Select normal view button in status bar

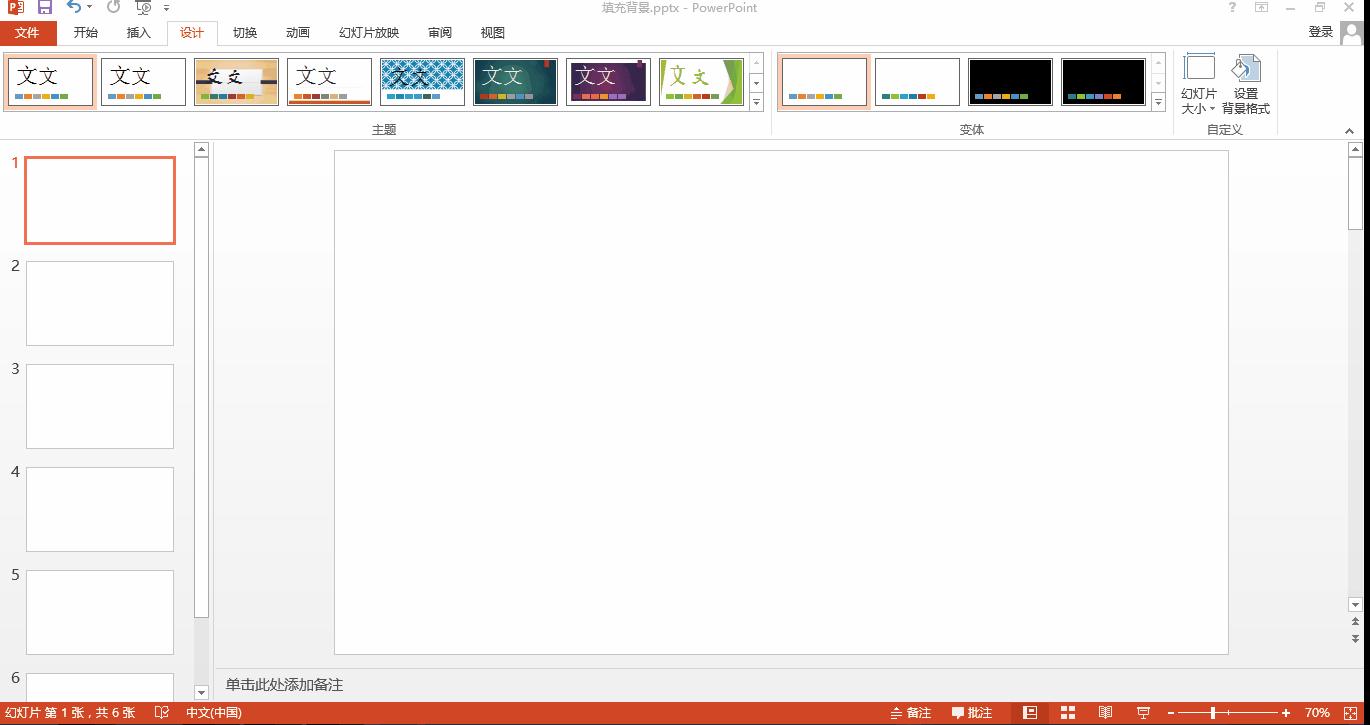pyautogui.click(x=1030, y=713)
